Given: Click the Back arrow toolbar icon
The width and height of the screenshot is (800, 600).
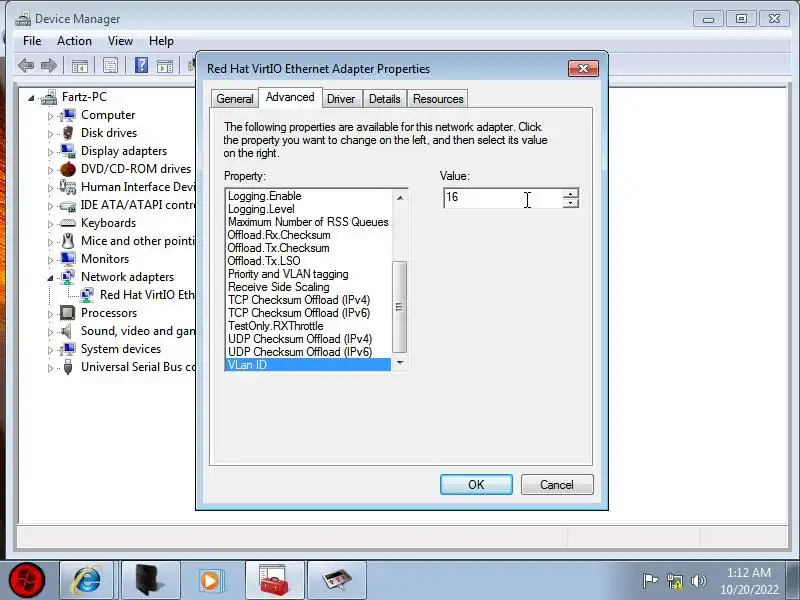Looking at the screenshot, I should pos(26,65).
